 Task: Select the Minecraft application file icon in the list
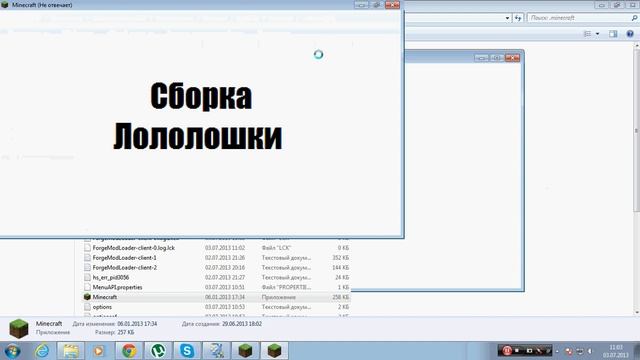[x=87, y=297]
